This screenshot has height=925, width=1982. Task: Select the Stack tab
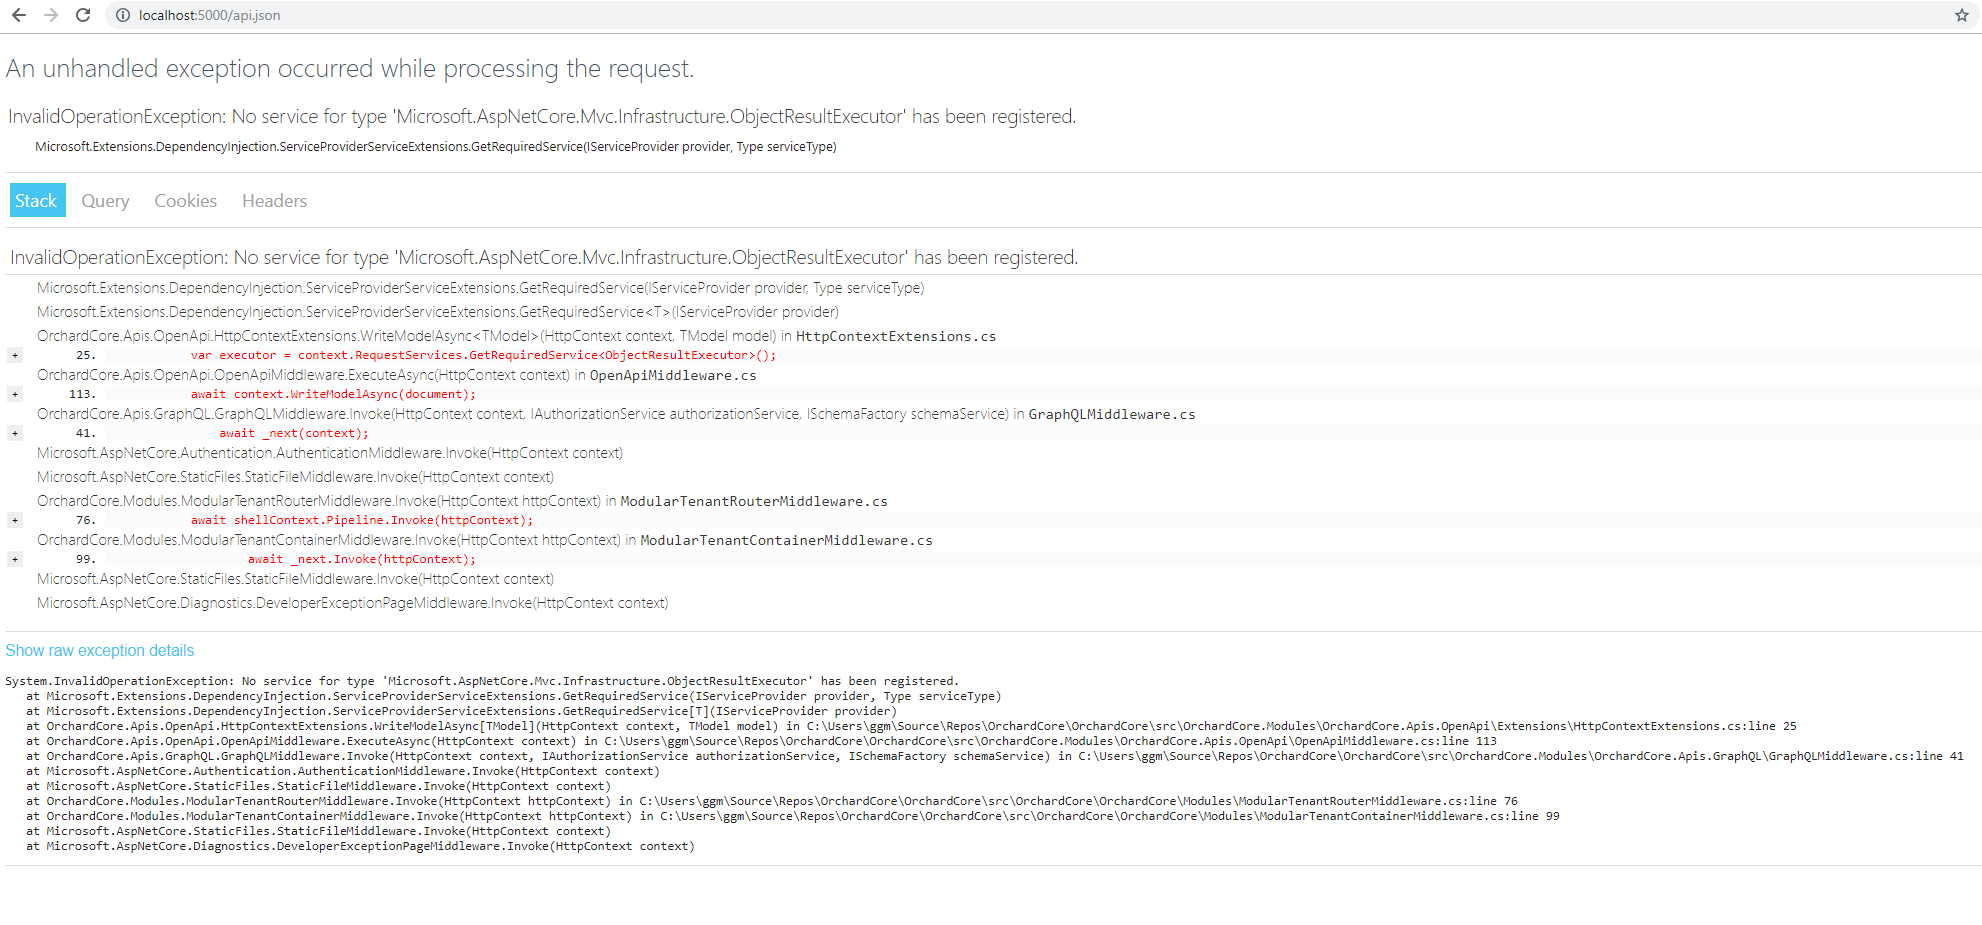[37, 200]
